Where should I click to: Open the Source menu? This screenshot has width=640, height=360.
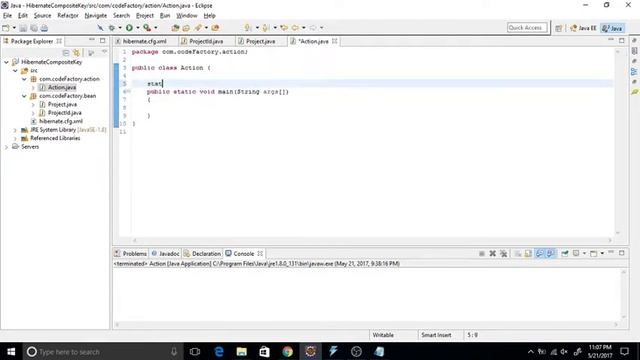42,16
